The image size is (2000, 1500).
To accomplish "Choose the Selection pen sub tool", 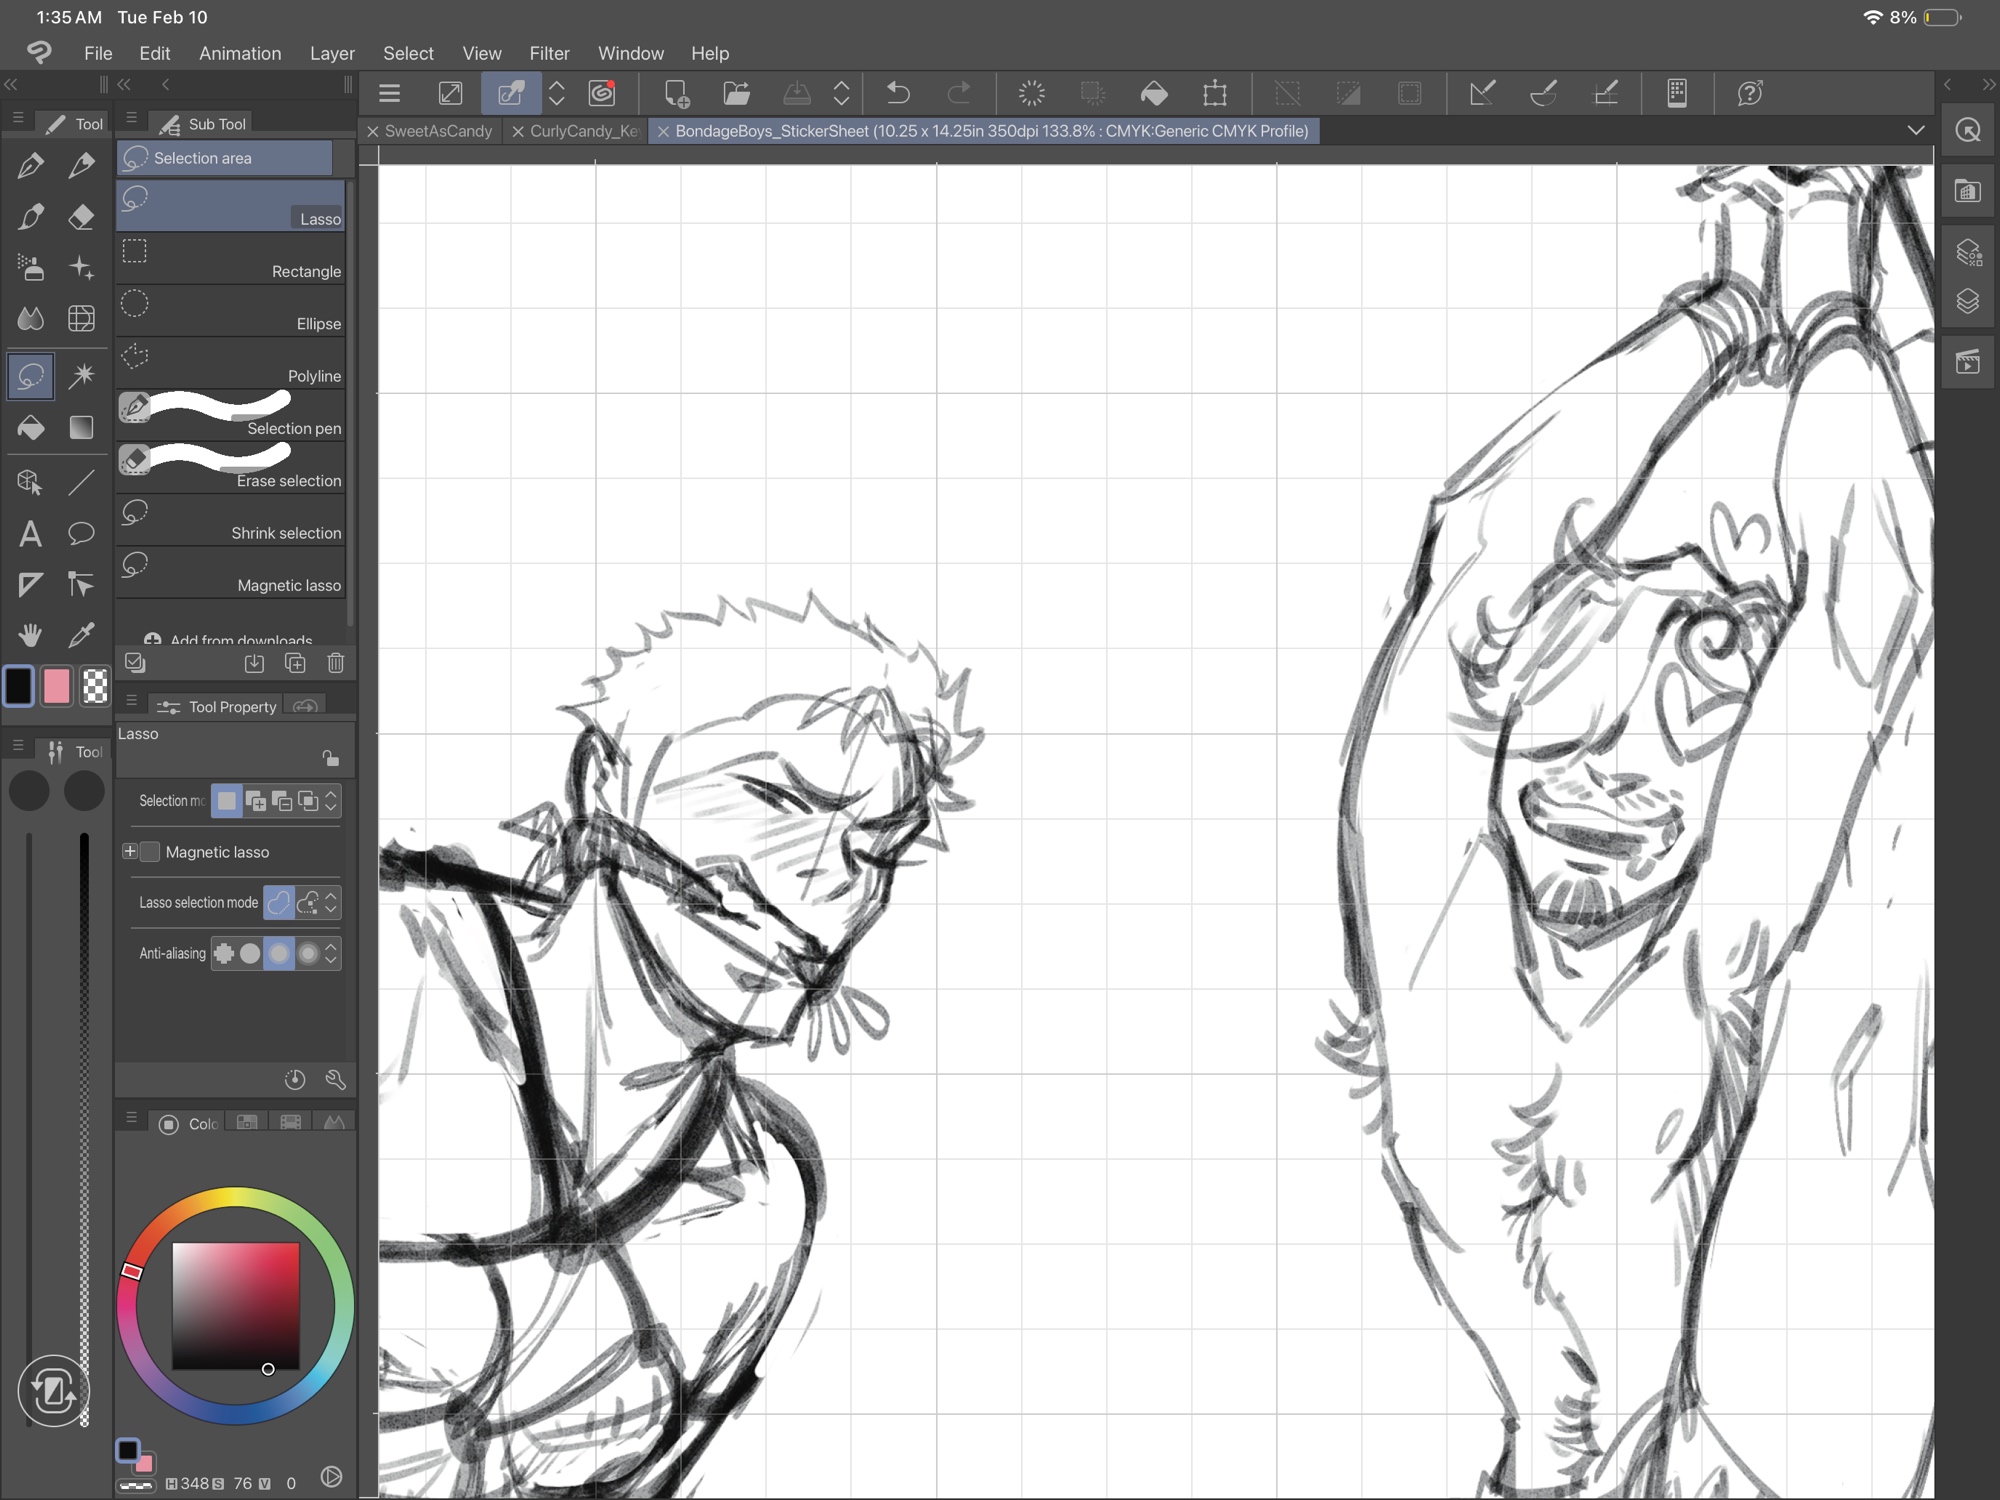I will 232,415.
